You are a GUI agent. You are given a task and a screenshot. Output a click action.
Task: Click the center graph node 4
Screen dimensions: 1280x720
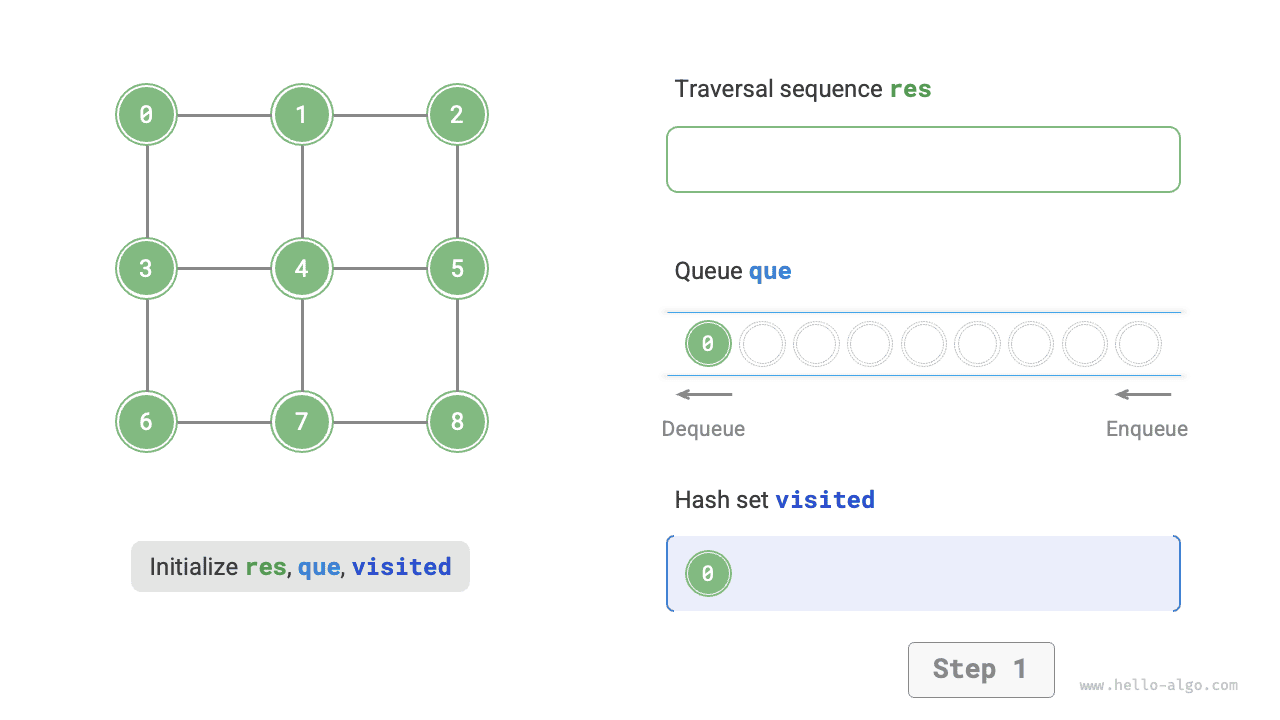301,268
